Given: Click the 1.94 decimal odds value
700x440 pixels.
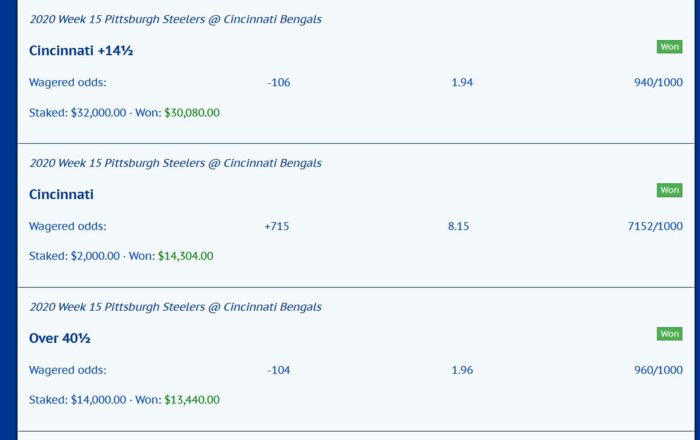Looking at the screenshot, I should (462, 83).
